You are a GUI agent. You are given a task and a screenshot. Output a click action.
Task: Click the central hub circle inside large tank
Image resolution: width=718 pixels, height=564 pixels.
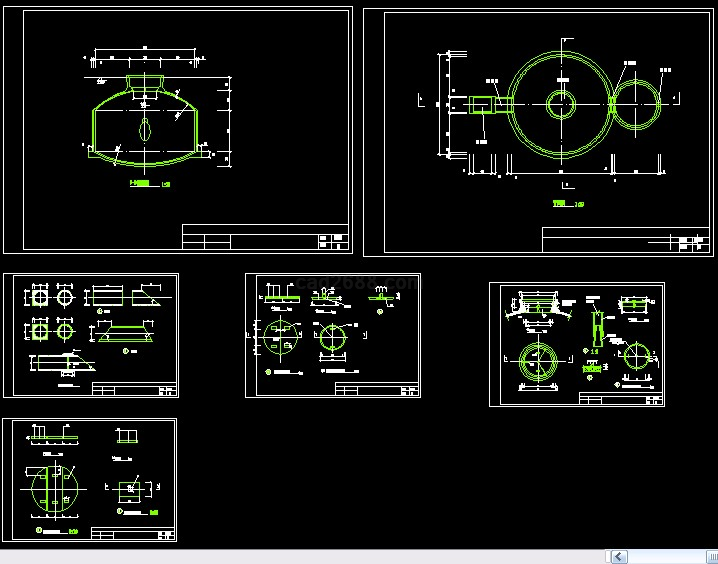tap(559, 103)
